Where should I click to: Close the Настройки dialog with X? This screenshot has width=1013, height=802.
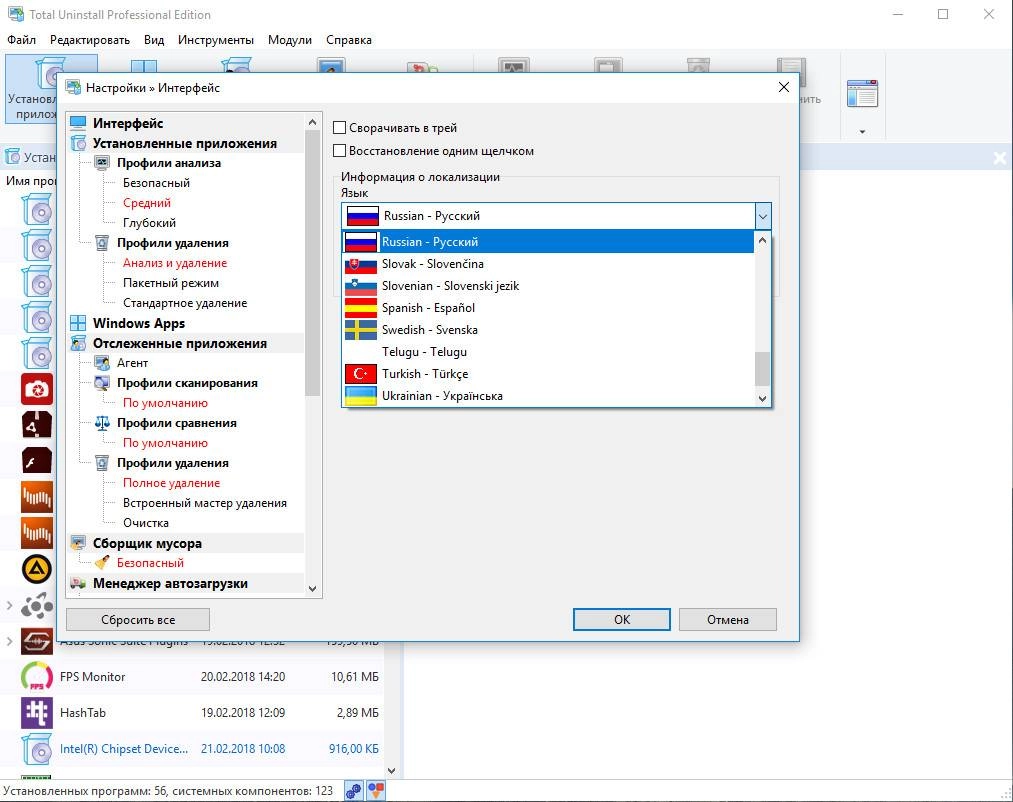pyautogui.click(x=784, y=87)
